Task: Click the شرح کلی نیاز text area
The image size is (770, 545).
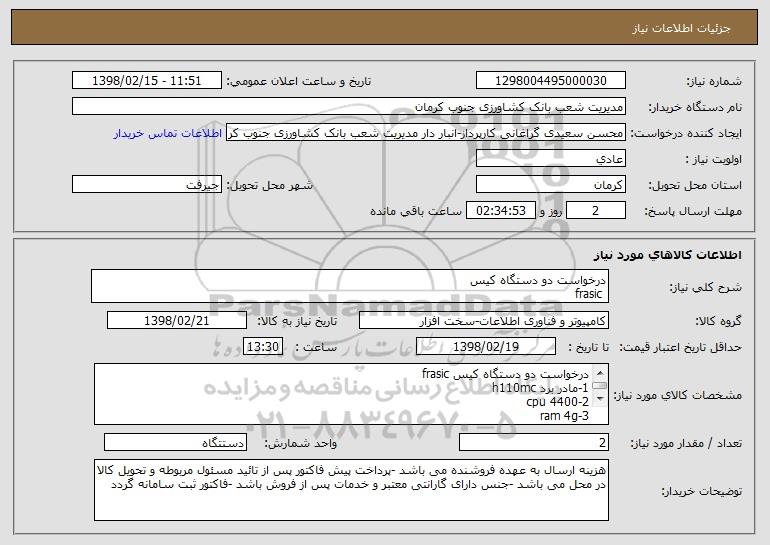Action: (x=350, y=286)
